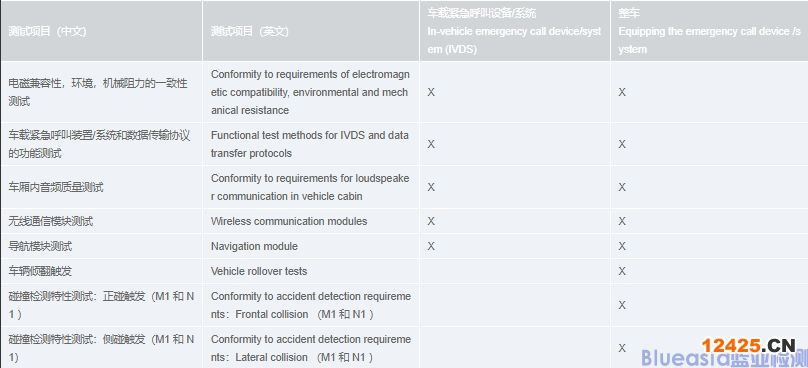
Task: Click the 电磁兼容性 Chinese test item cell
Action: click(101, 92)
